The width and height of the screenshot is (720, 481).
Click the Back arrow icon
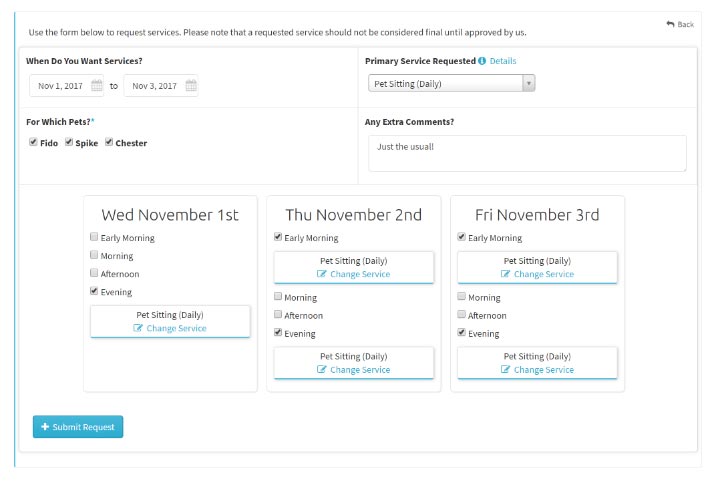pos(670,24)
